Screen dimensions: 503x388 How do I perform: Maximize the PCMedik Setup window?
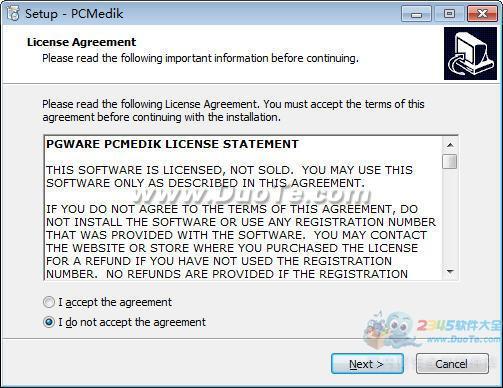(x=449, y=14)
